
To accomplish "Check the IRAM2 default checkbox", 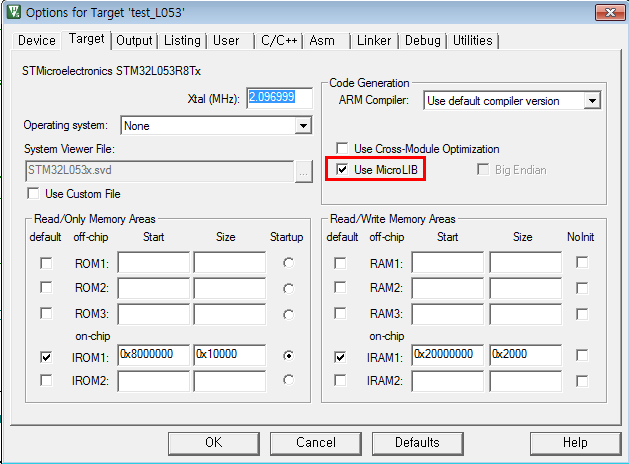I will (x=340, y=380).
